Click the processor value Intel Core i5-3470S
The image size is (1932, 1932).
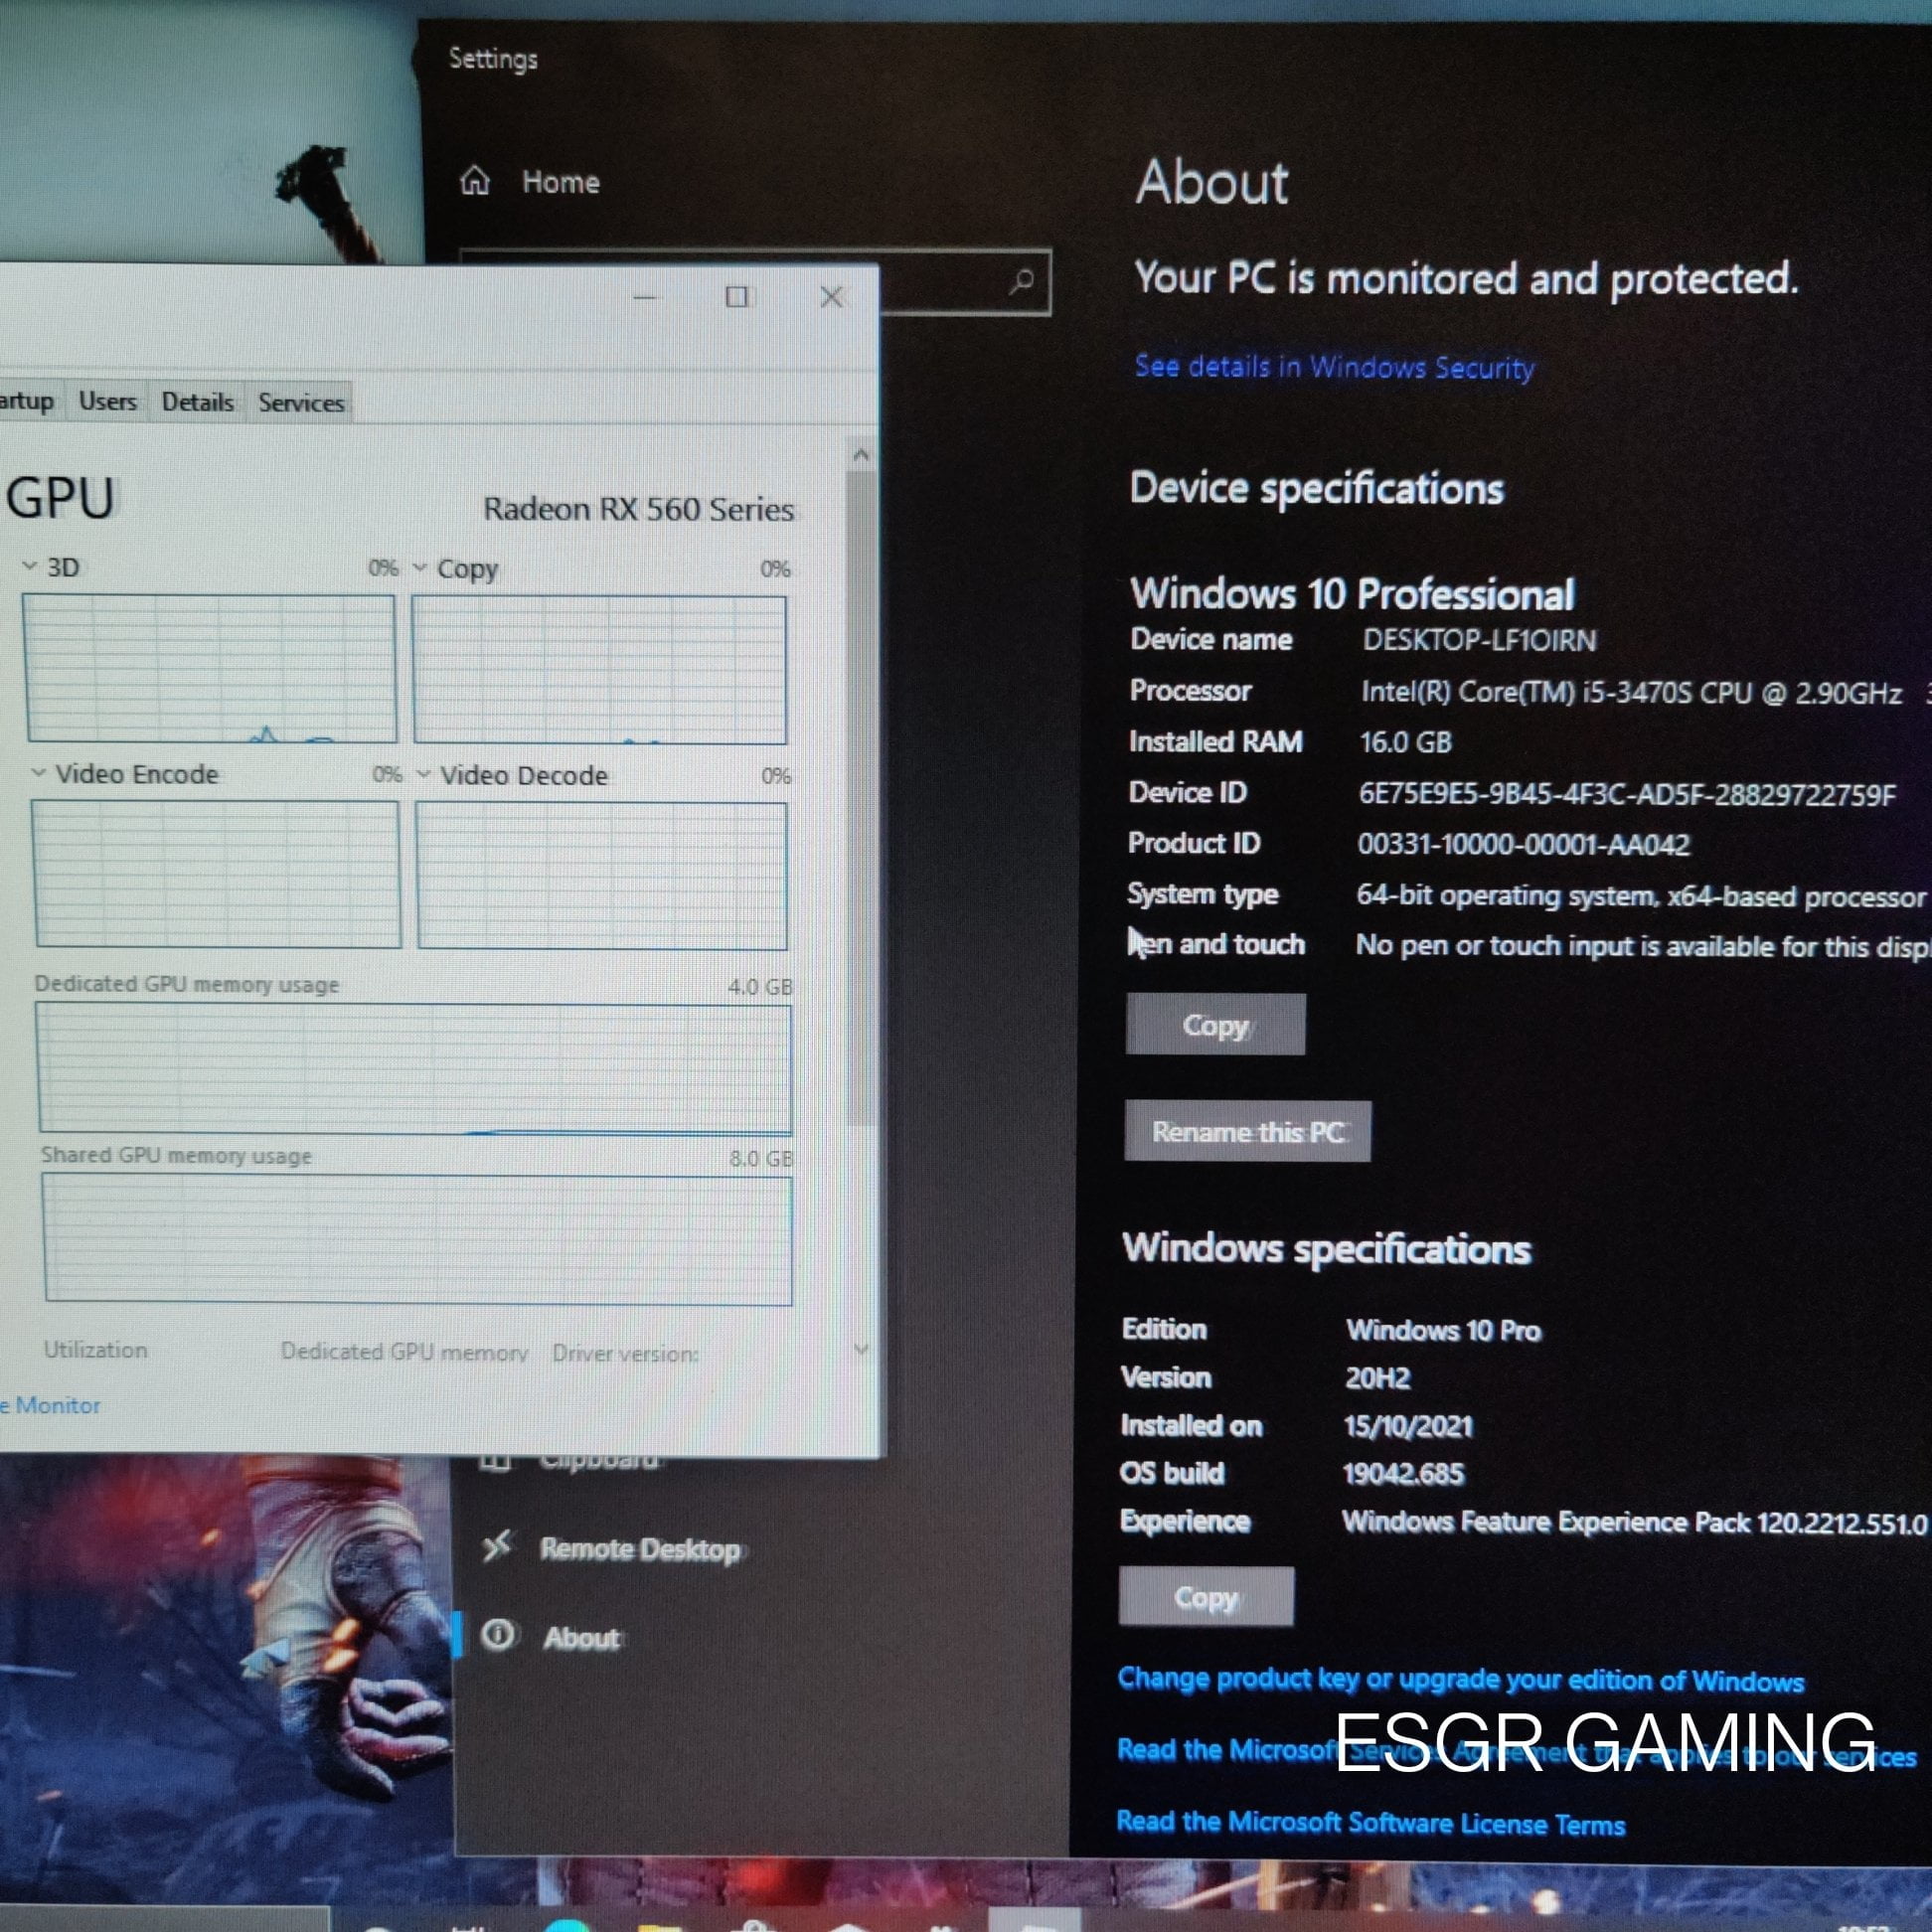[x=1630, y=693]
